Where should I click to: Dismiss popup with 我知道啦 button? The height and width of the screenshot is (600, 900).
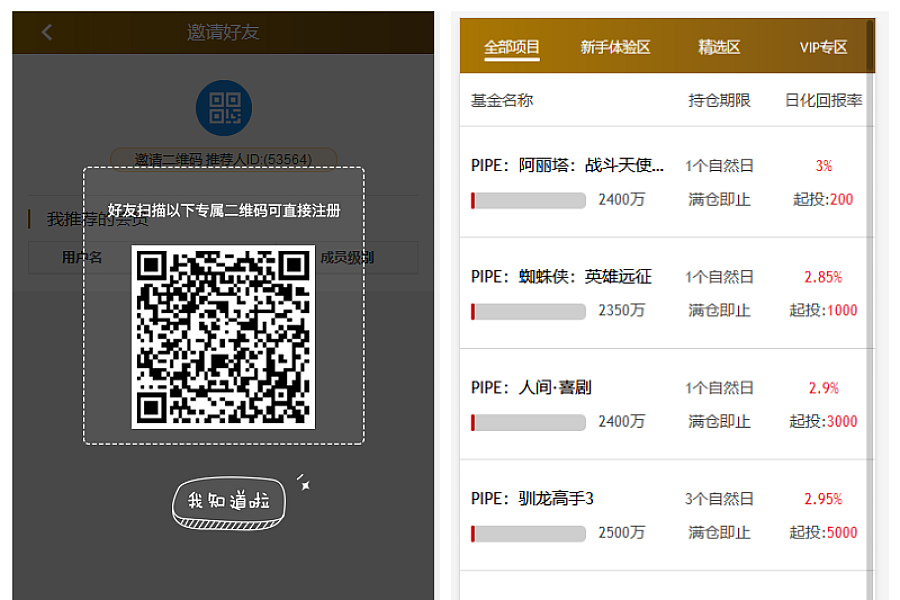point(228,501)
